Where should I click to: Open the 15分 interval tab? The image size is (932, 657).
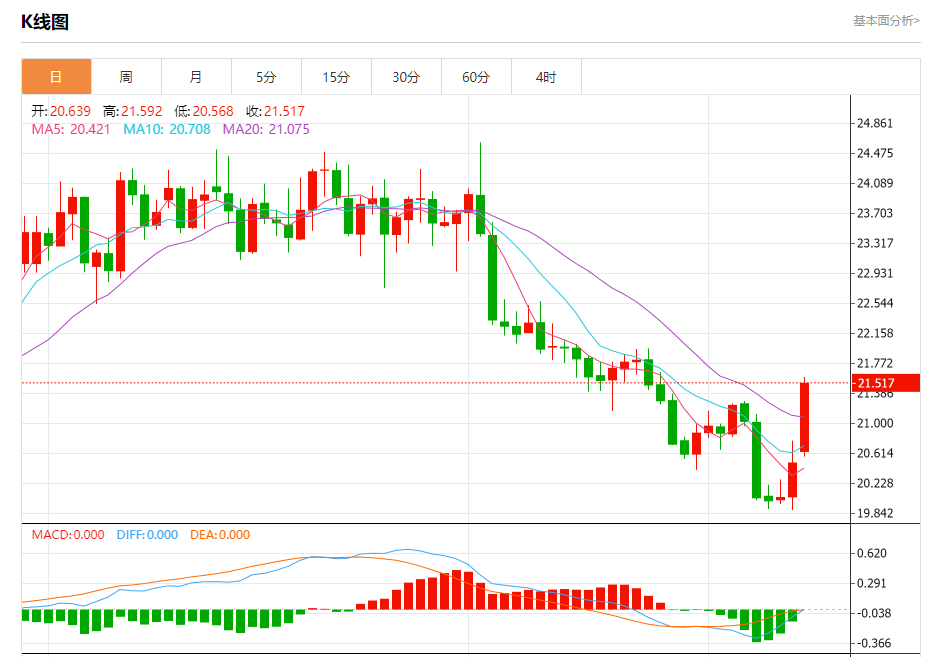click(336, 77)
